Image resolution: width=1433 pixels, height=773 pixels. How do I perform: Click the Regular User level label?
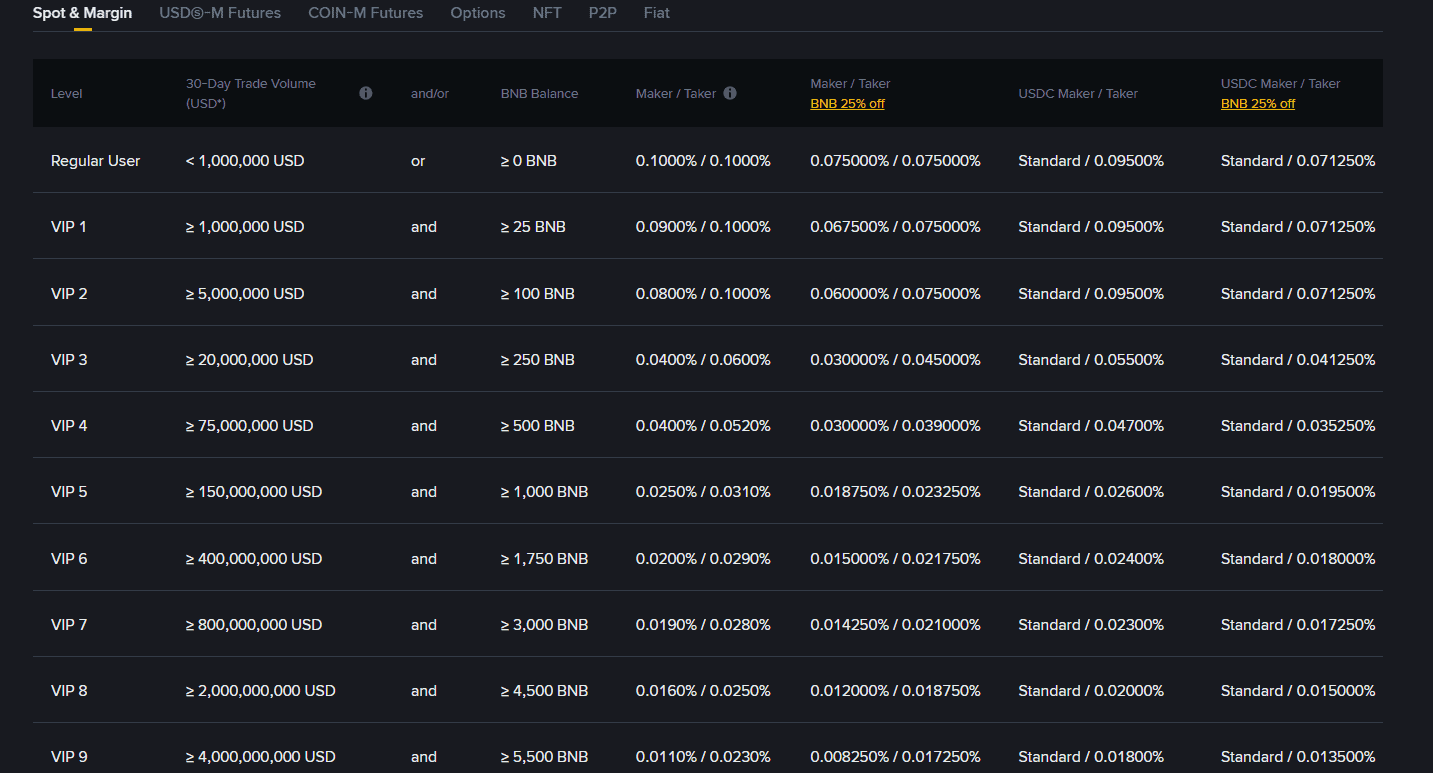[95, 161]
